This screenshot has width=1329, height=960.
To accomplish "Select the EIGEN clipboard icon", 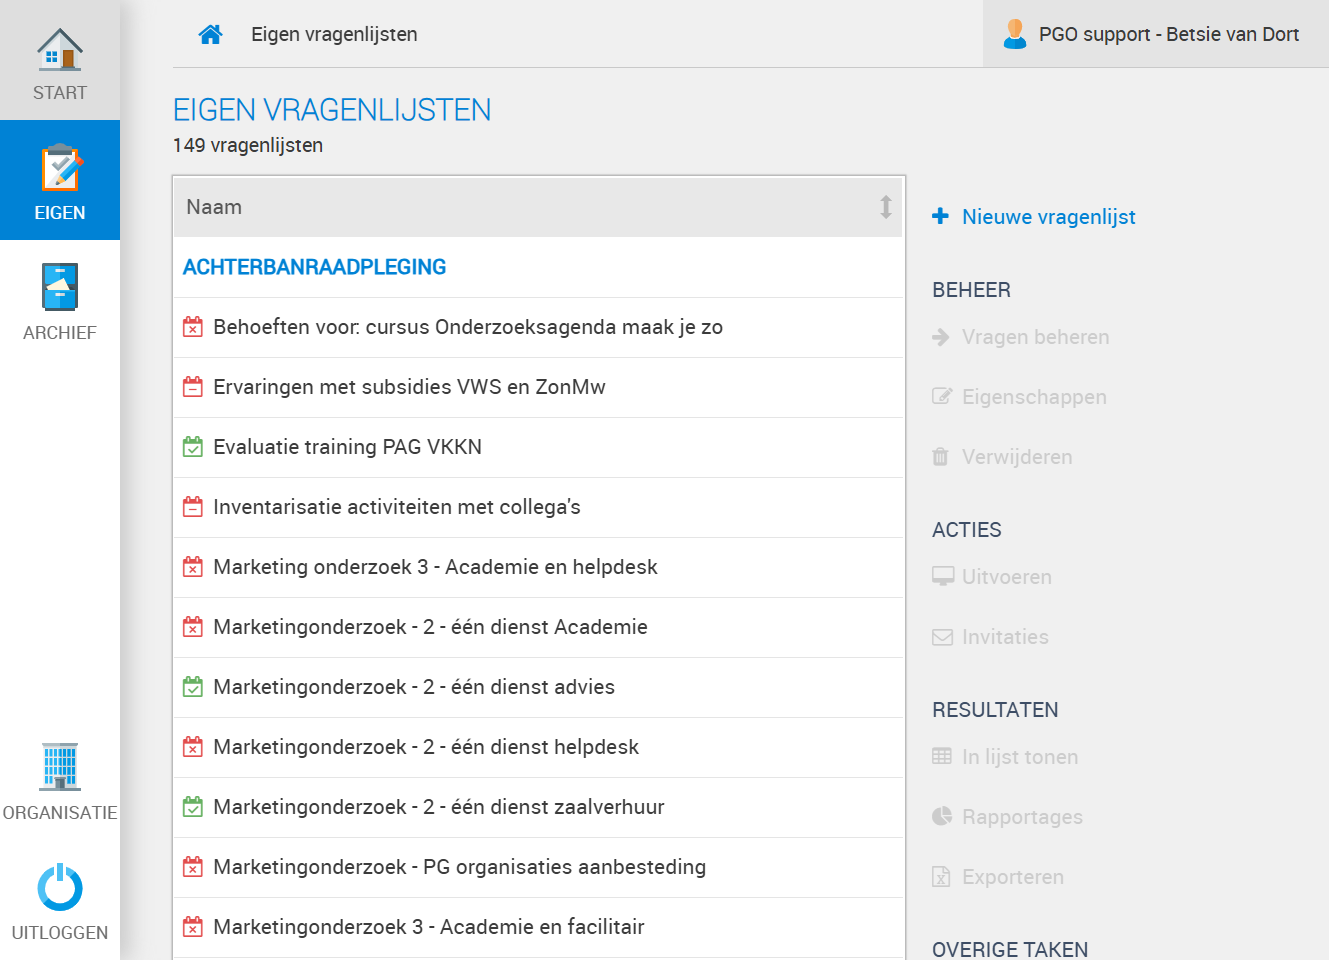I will [x=60, y=168].
